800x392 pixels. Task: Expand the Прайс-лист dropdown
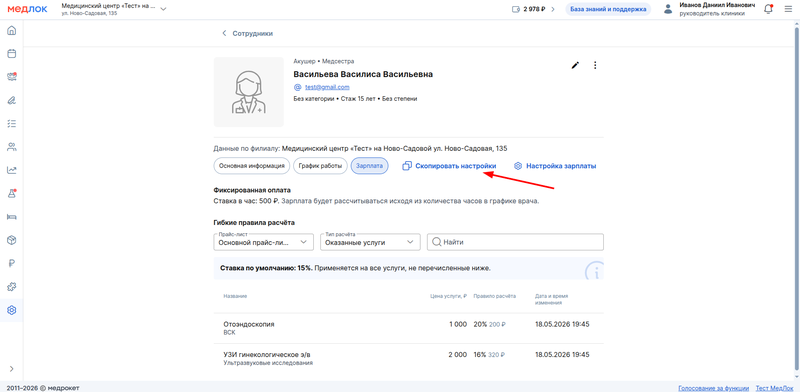(x=264, y=242)
